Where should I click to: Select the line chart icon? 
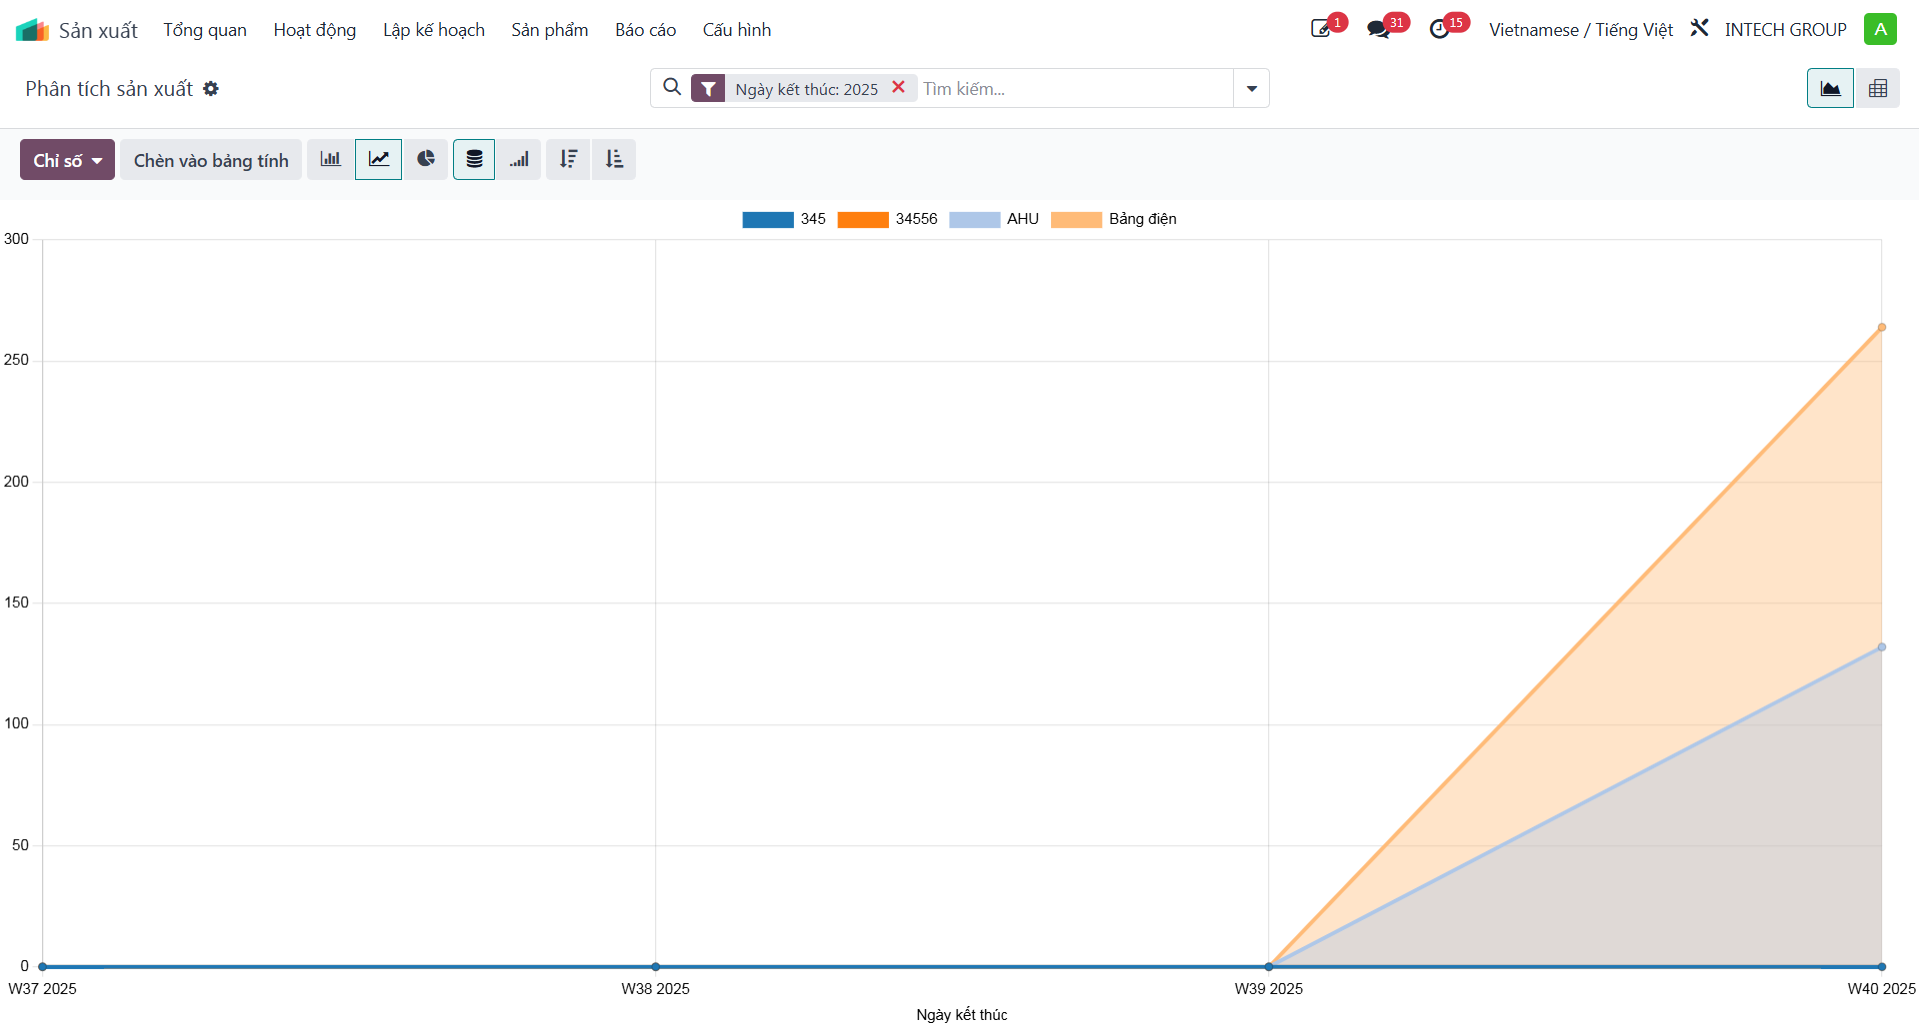(378, 160)
